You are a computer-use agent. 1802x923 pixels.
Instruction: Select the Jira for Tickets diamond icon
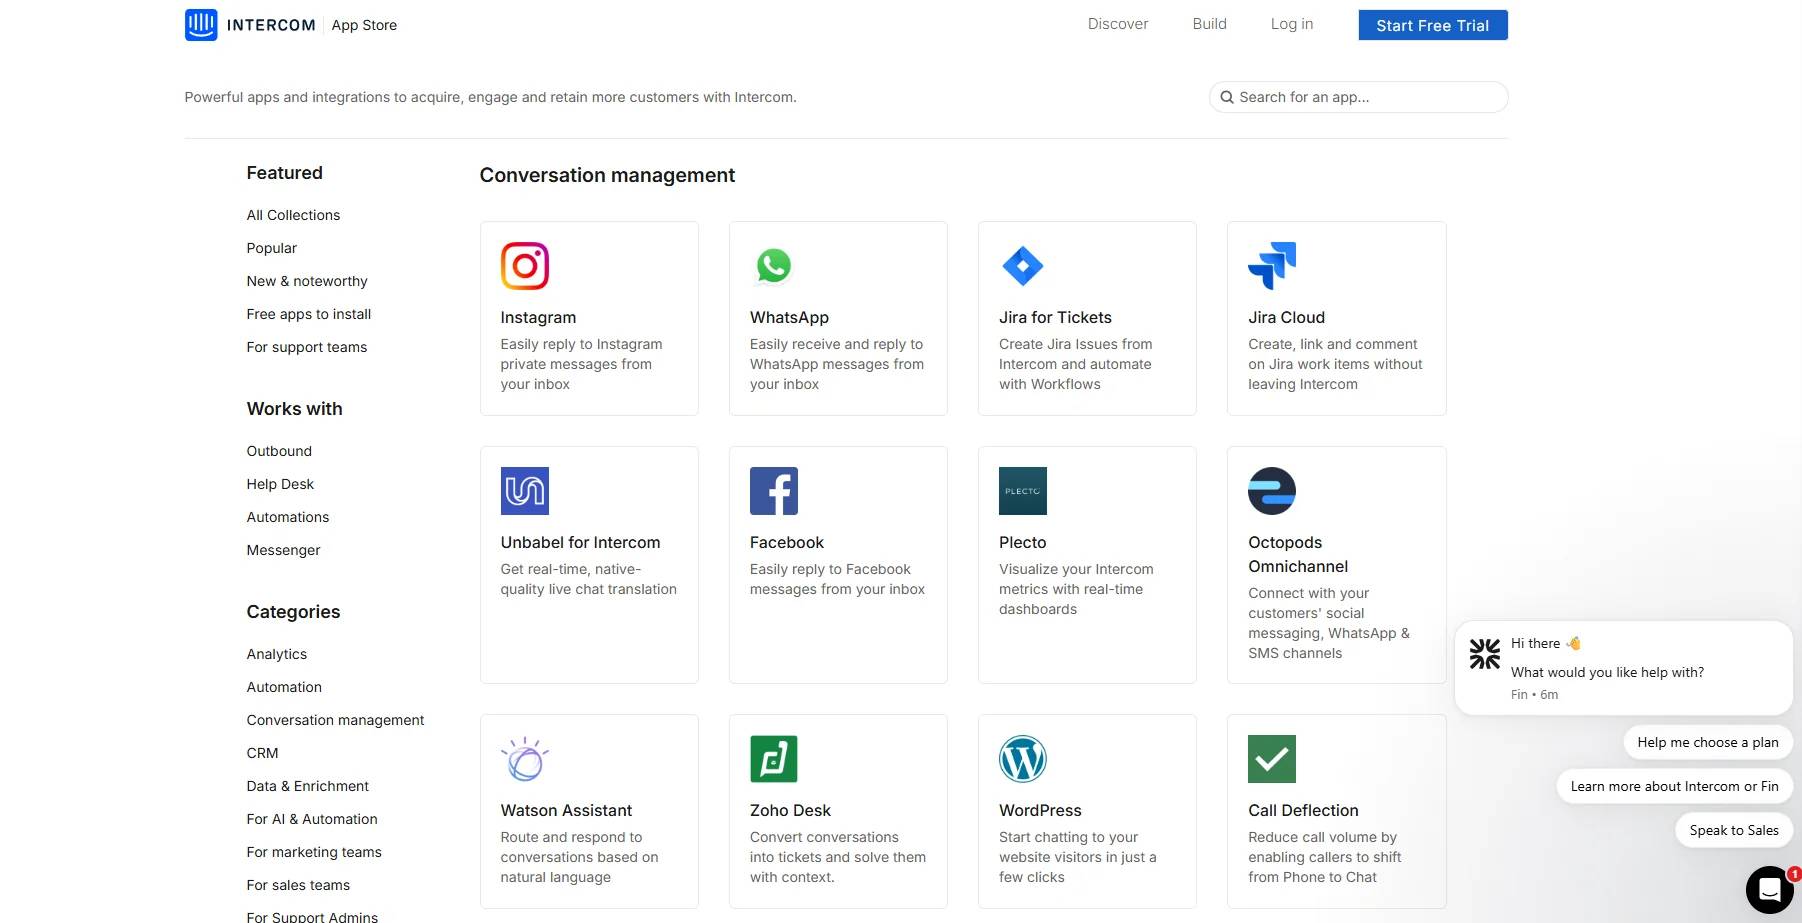click(x=1023, y=266)
